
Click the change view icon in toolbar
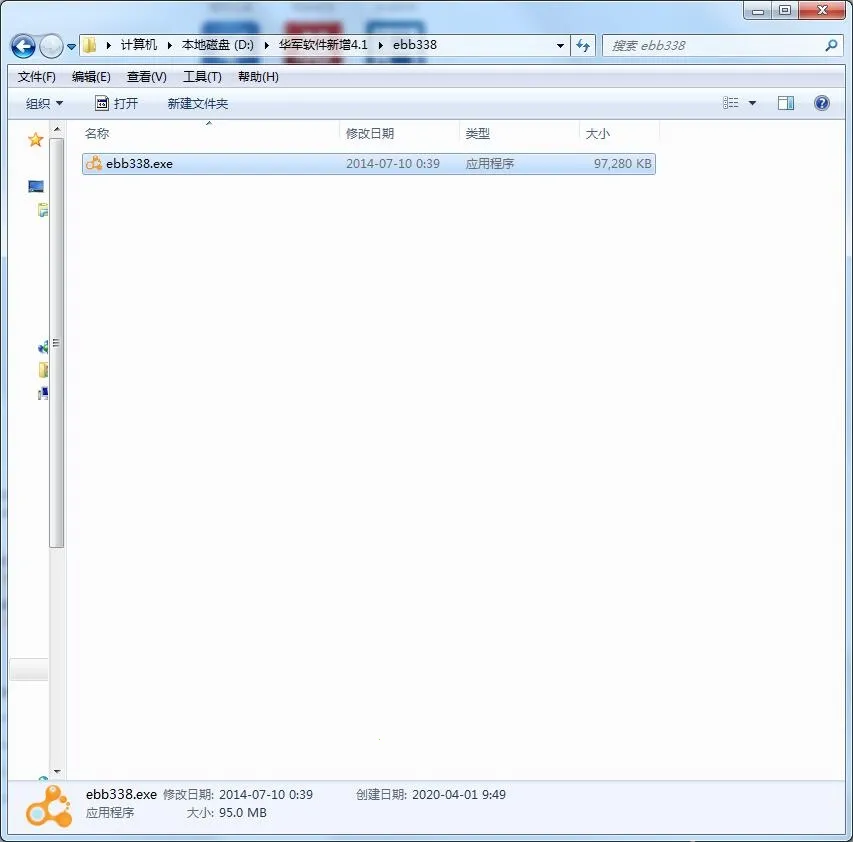(731, 103)
